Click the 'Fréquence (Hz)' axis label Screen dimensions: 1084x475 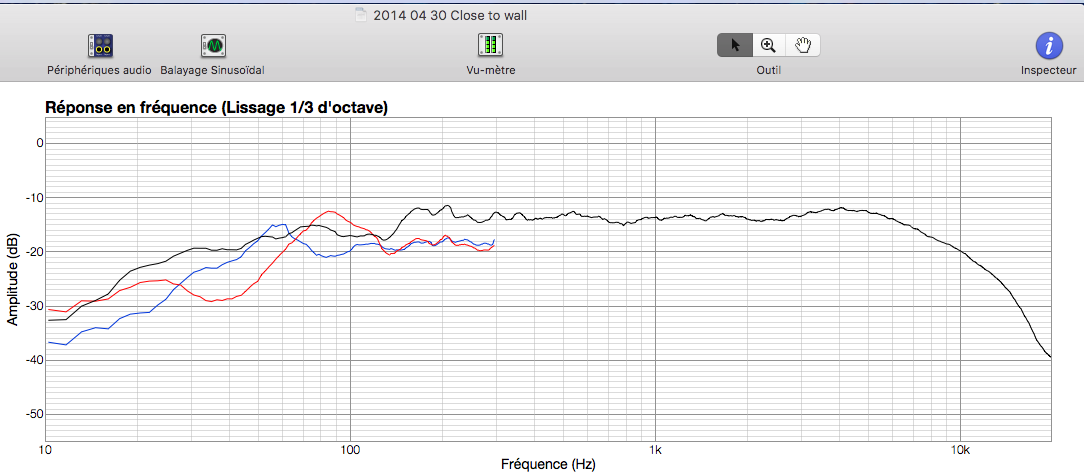[x=548, y=463]
